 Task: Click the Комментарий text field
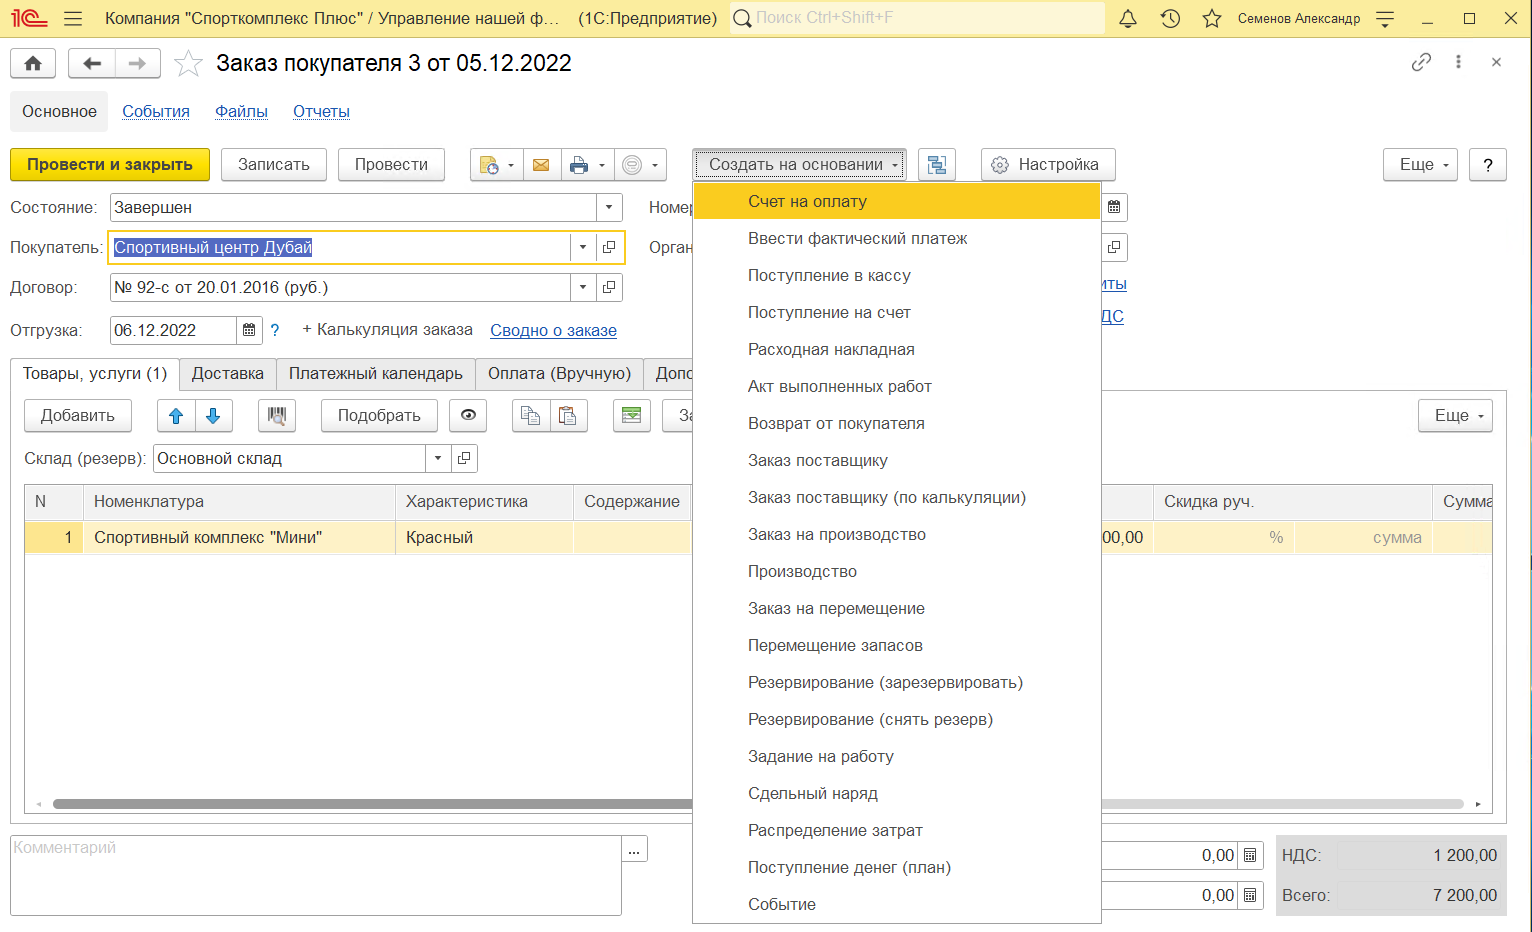click(316, 875)
